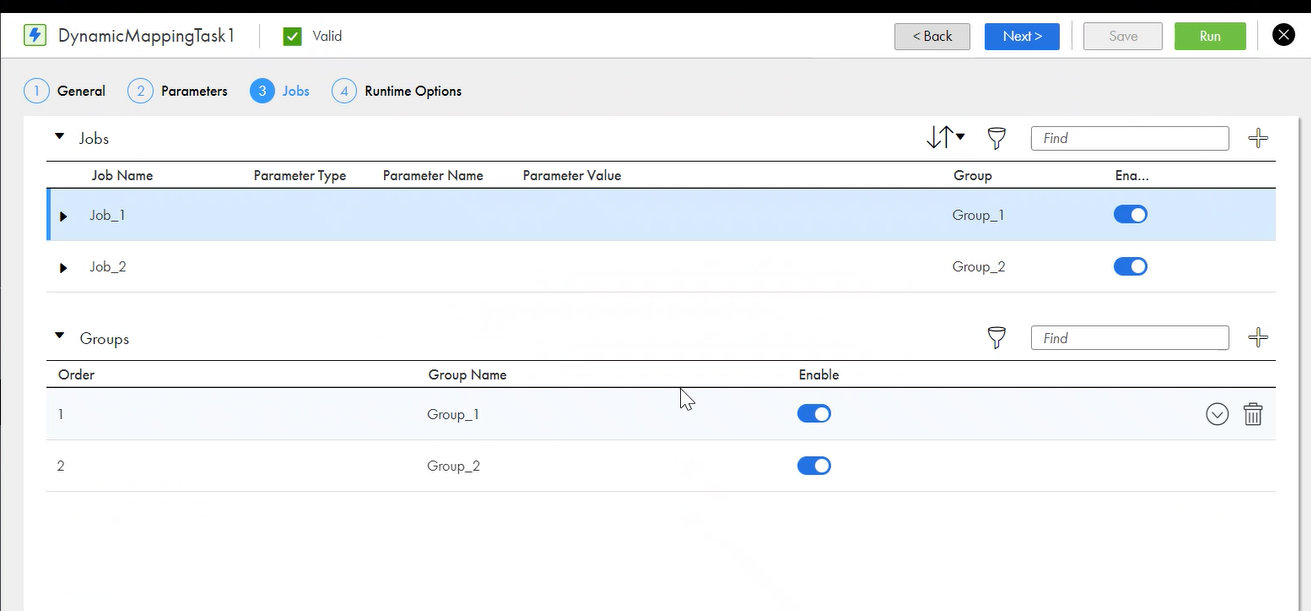Close the task editor with X
This screenshot has height=611, width=1311.
coord(1283,36)
